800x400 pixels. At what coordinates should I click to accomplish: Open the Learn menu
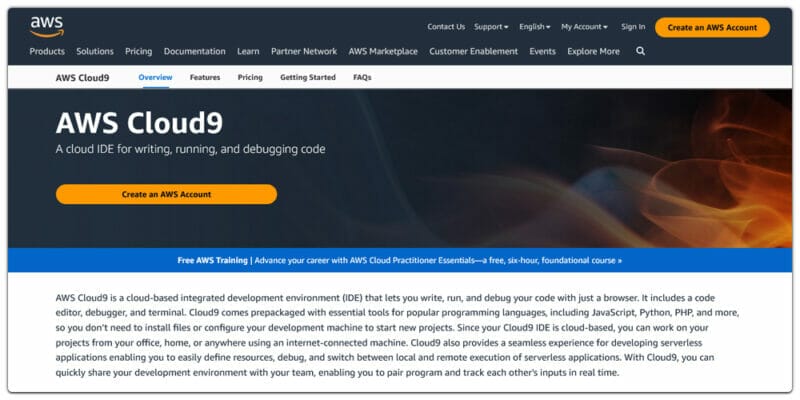click(248, 52)
